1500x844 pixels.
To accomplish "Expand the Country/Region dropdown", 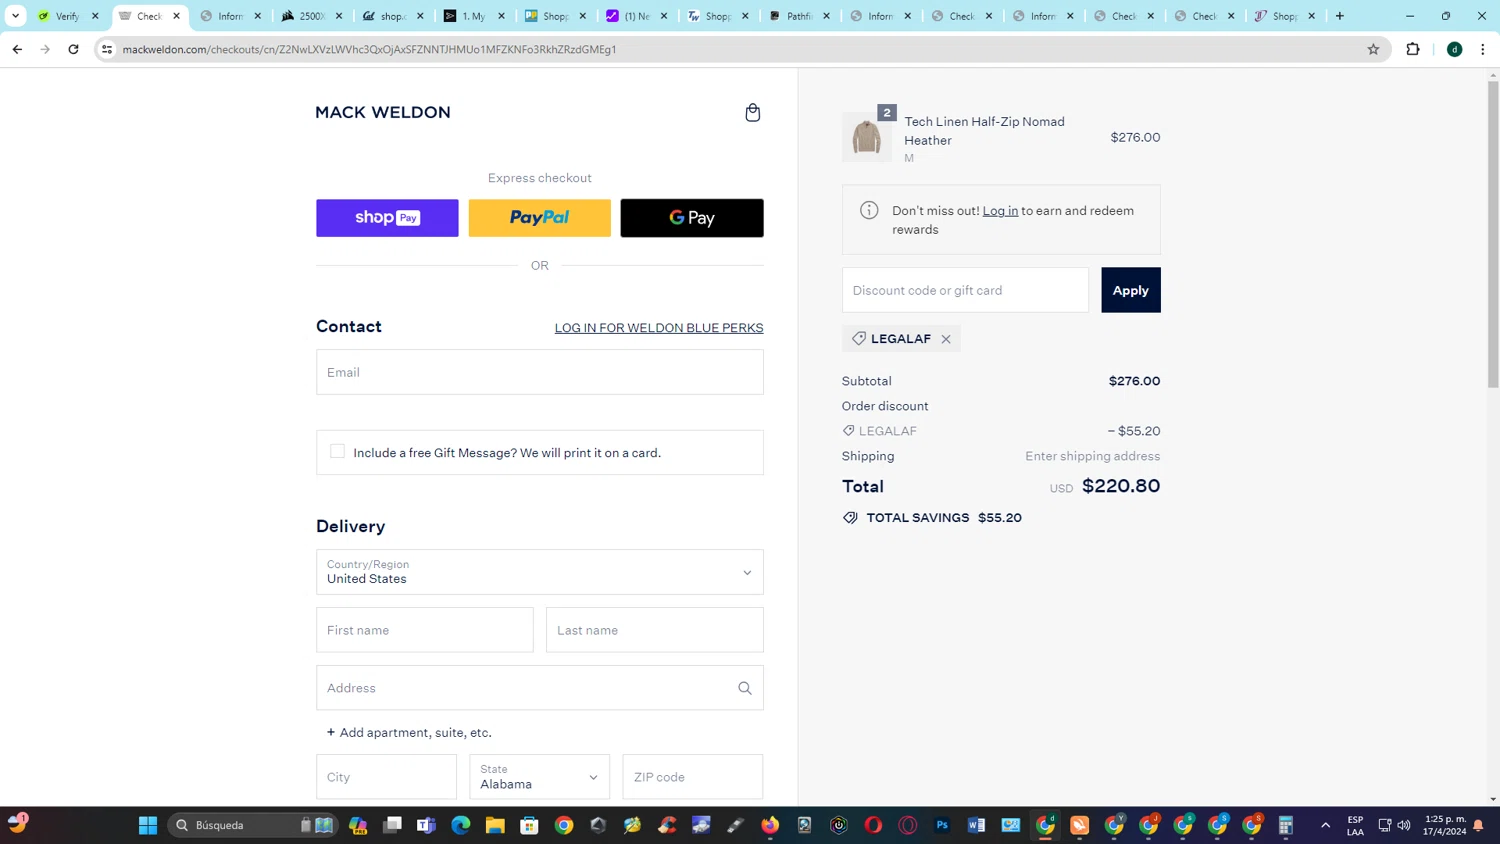I will click(540, 572).
